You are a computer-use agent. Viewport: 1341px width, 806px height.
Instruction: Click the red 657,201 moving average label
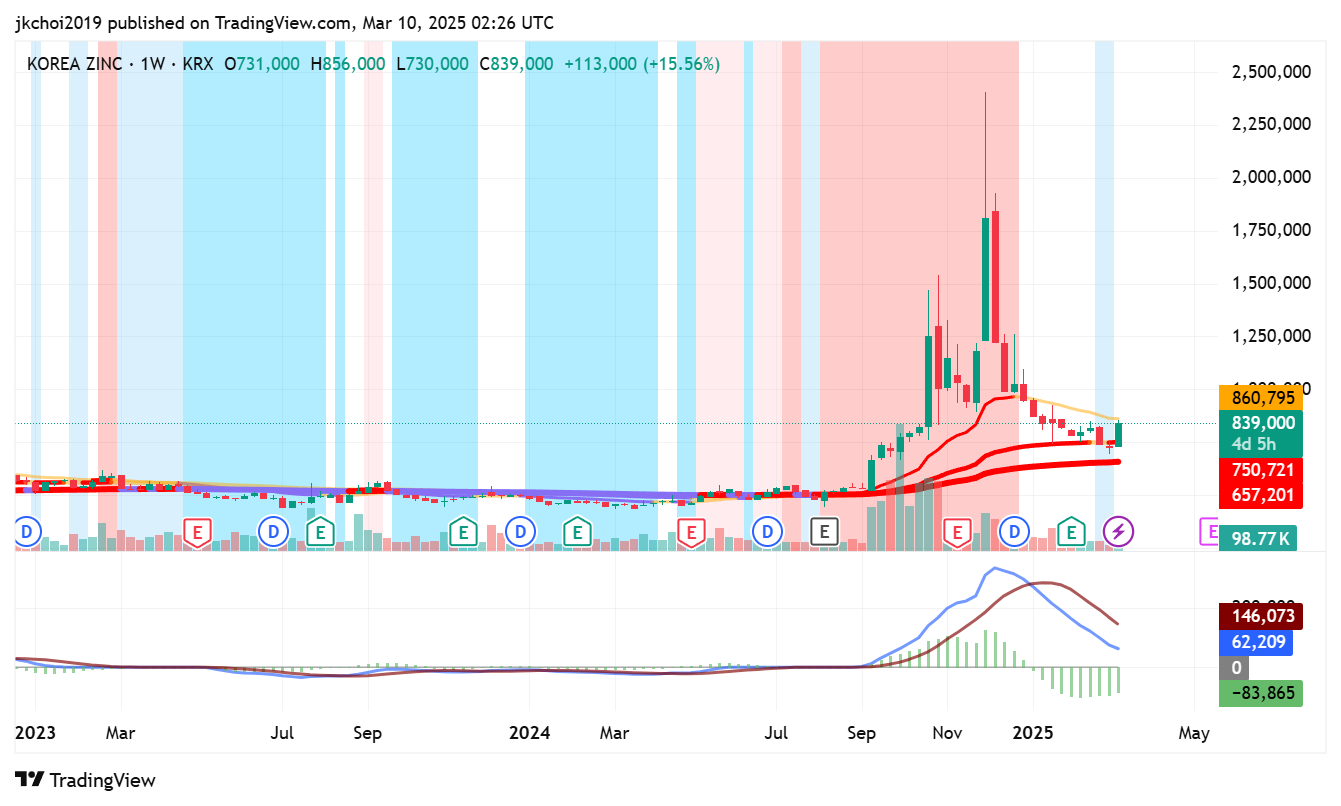point(1262,495)
